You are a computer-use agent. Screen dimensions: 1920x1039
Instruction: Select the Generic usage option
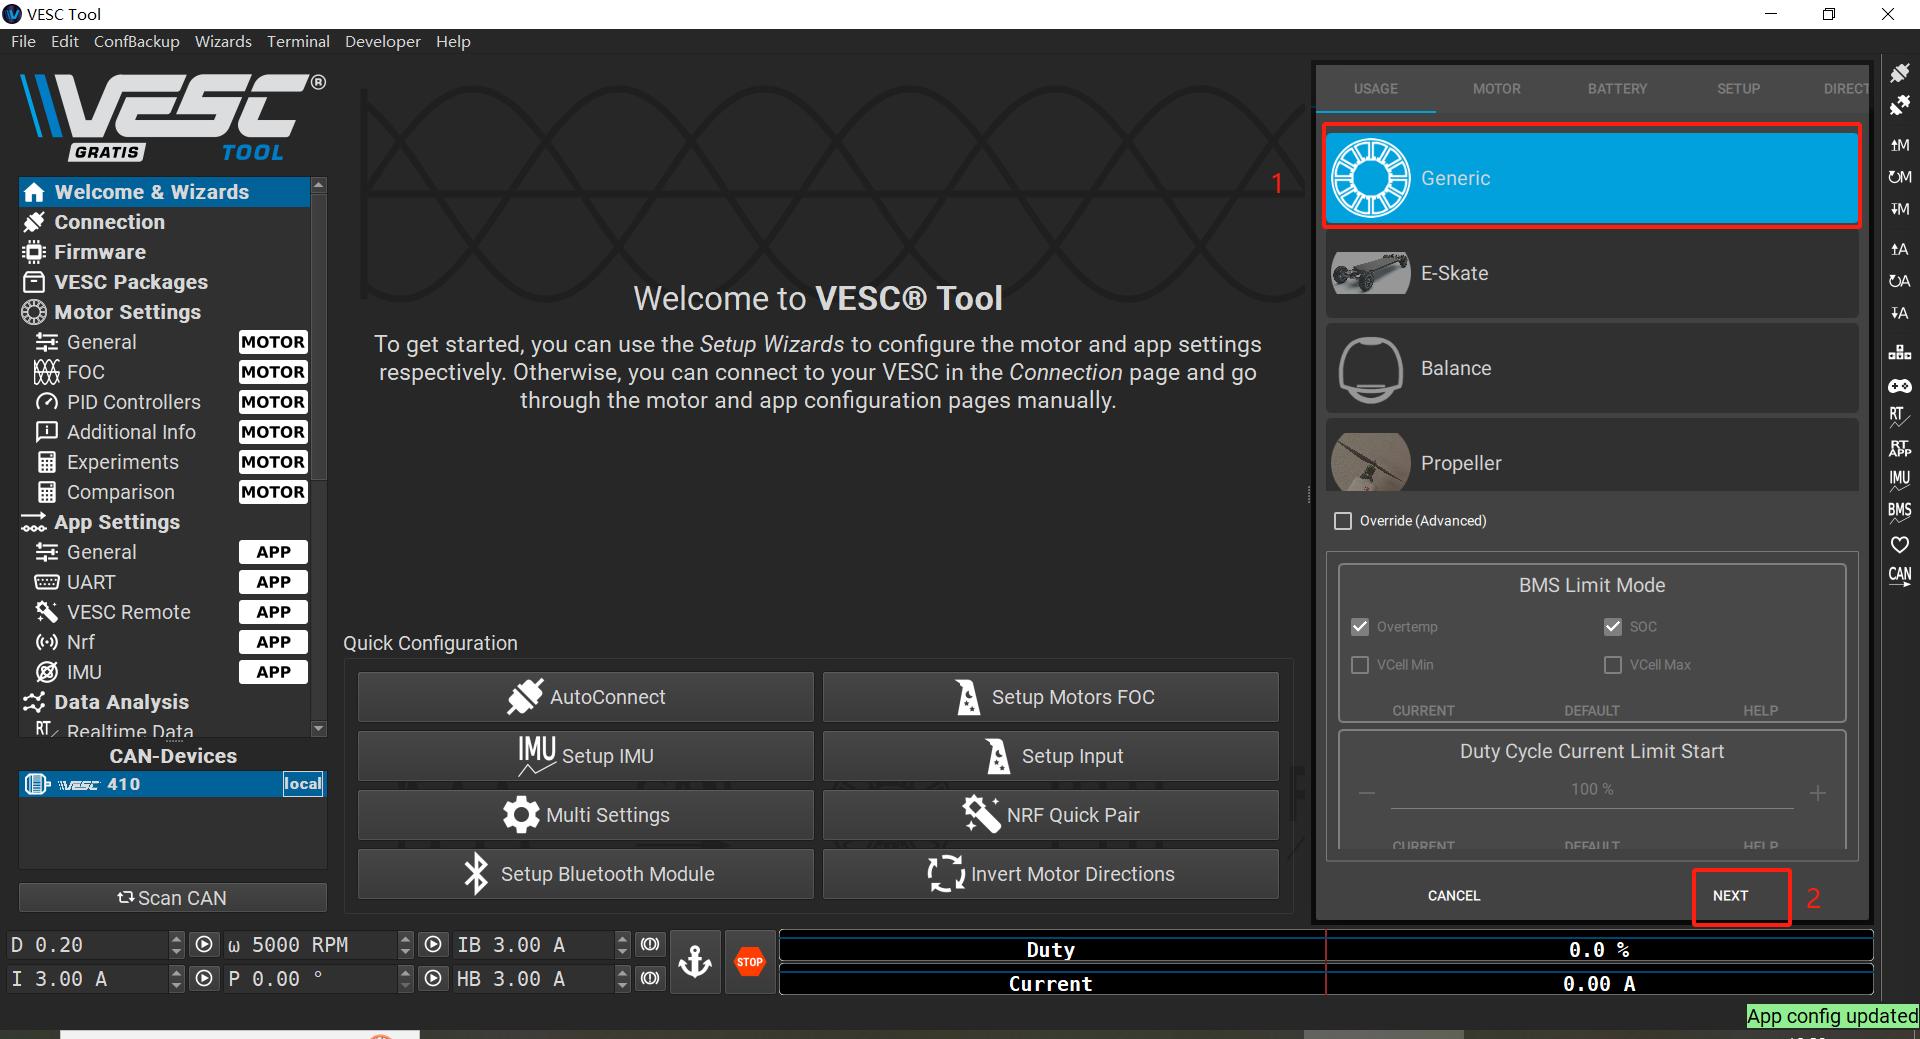pyautogui.click(x=1592, y=177)
